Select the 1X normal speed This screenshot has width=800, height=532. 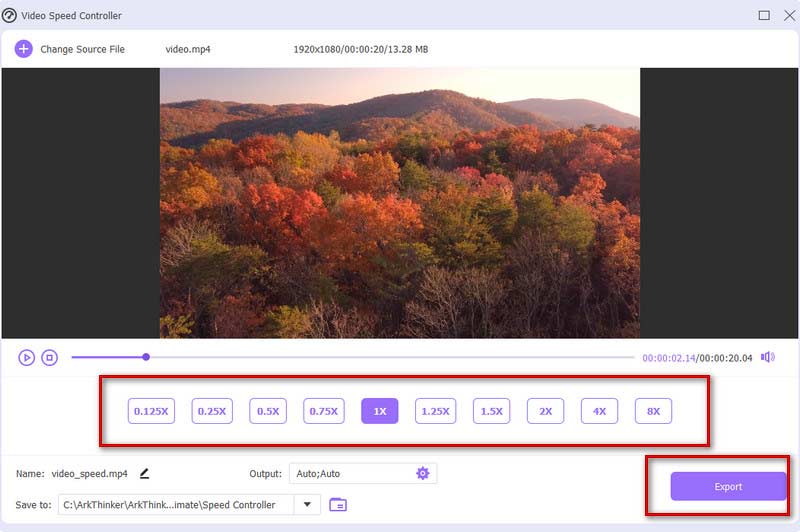pyautogui.click(x=380, y=411)
